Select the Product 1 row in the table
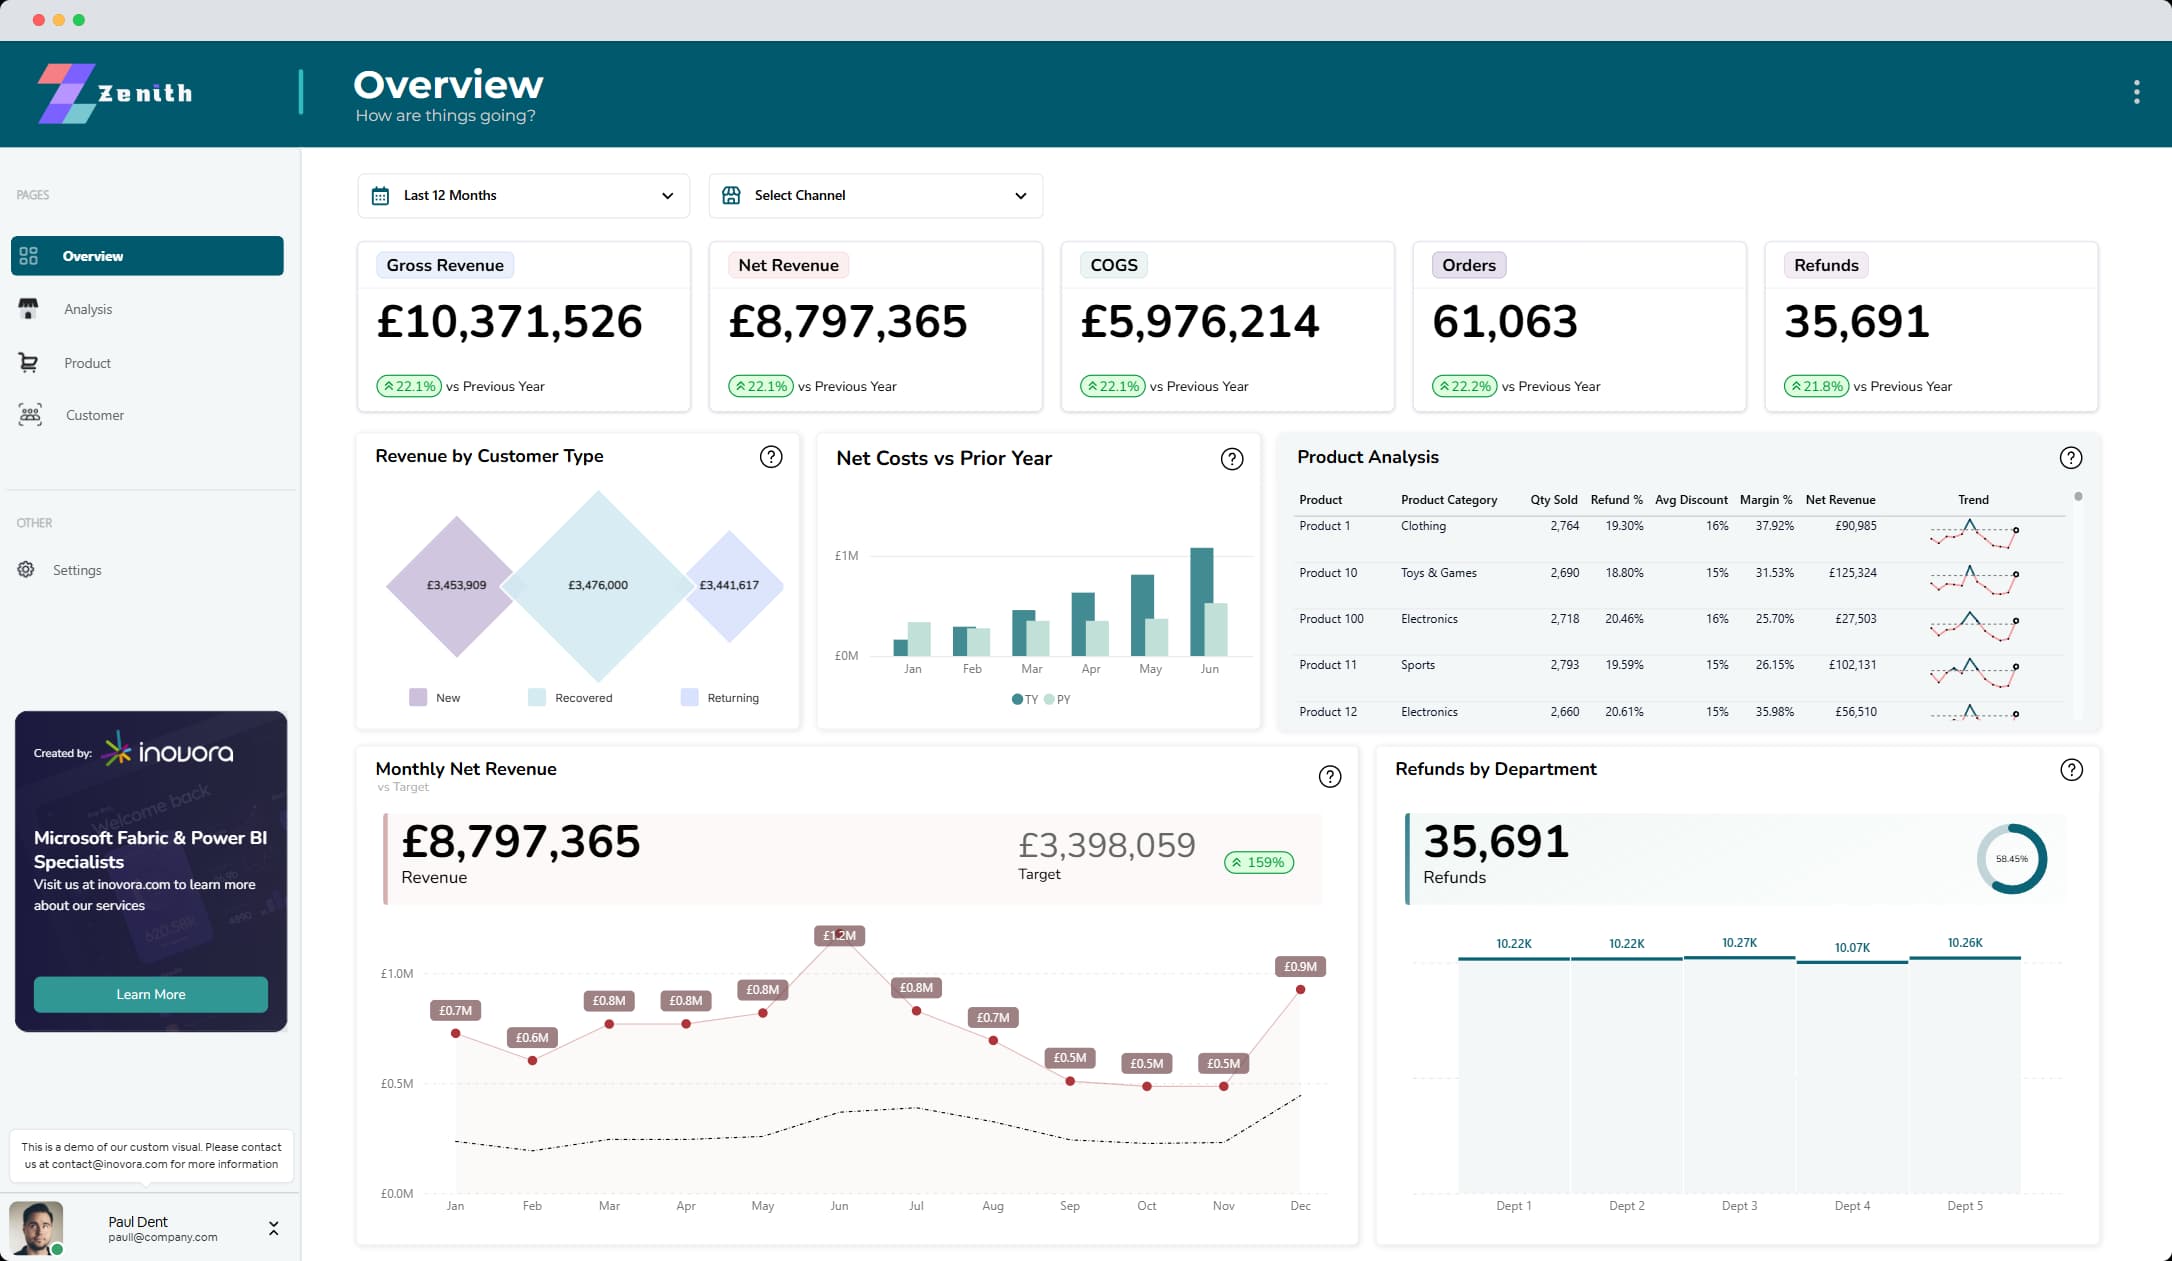 (x=1325, y=525)
